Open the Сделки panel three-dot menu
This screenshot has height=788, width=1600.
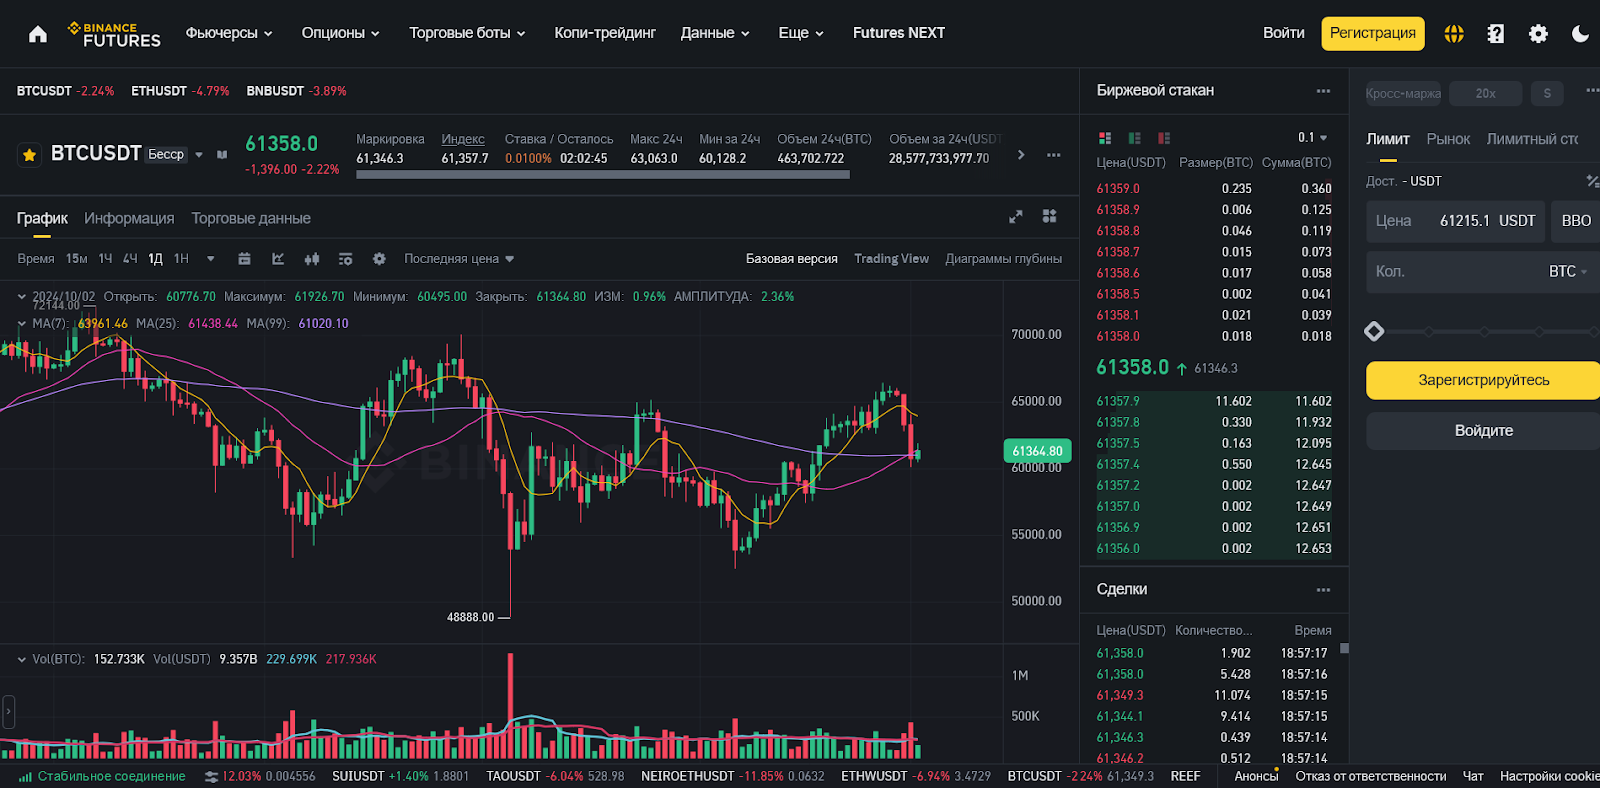(x=1323, y=590)
